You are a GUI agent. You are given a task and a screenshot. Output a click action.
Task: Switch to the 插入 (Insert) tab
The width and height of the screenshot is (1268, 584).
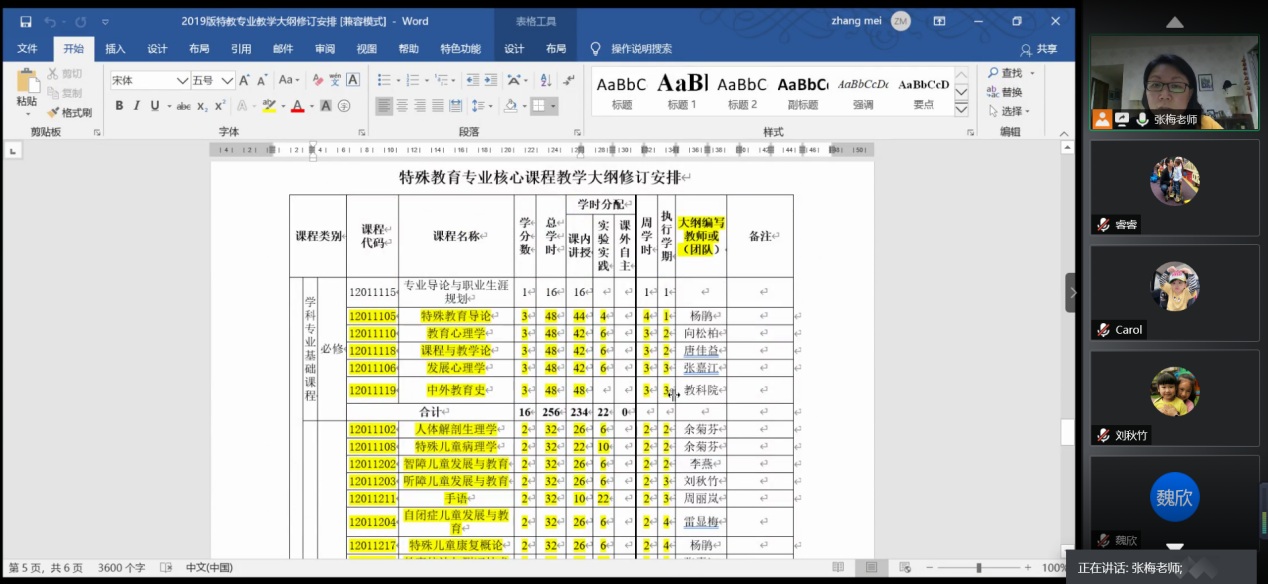115,49
